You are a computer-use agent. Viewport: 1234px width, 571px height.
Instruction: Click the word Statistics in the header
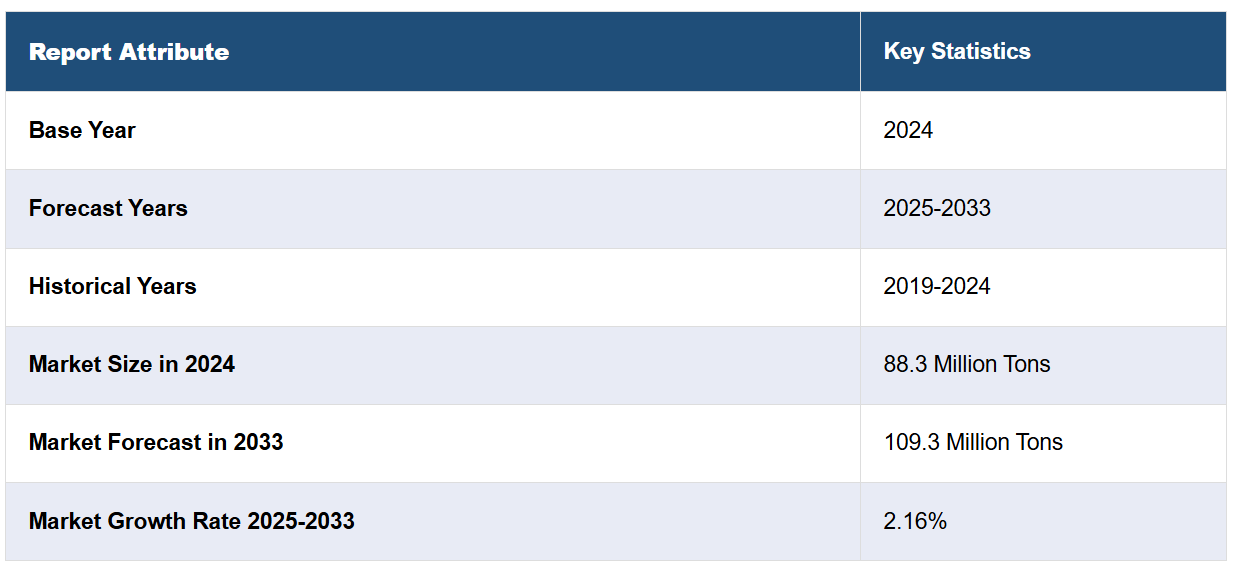point(980,52)
